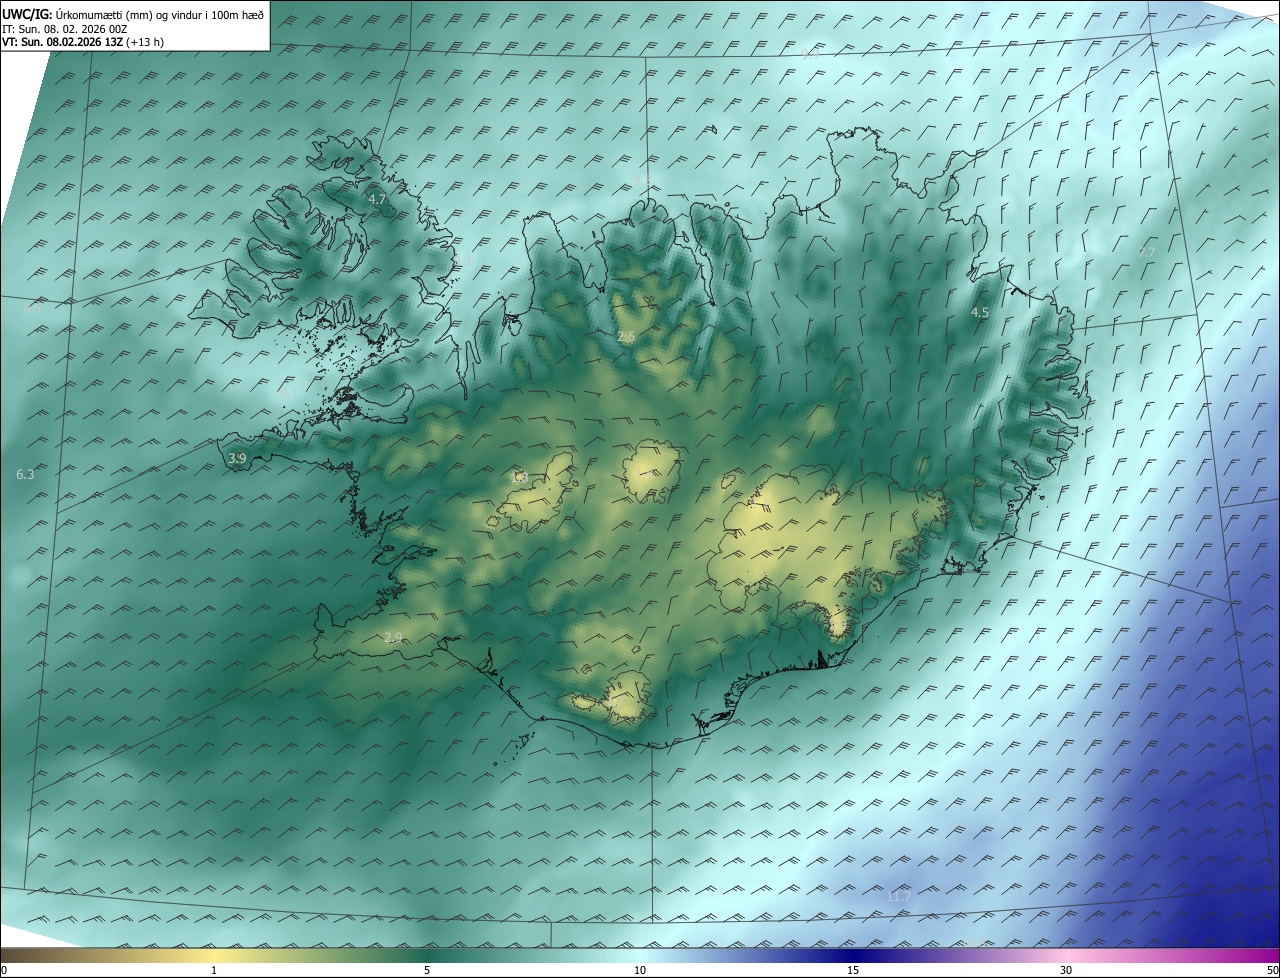This screenshot has width=1280, height=978.
Task: Click the 4.5 value in East Iceland
Action: pos(980,313)
